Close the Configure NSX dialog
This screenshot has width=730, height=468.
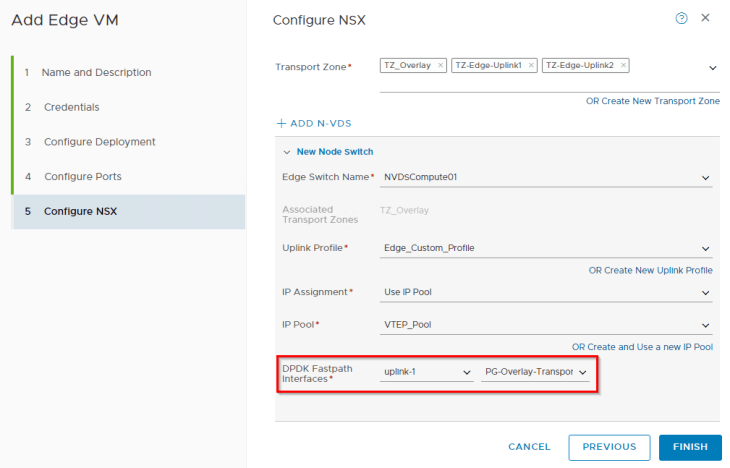pyautogui.click(x=706, y=18)
